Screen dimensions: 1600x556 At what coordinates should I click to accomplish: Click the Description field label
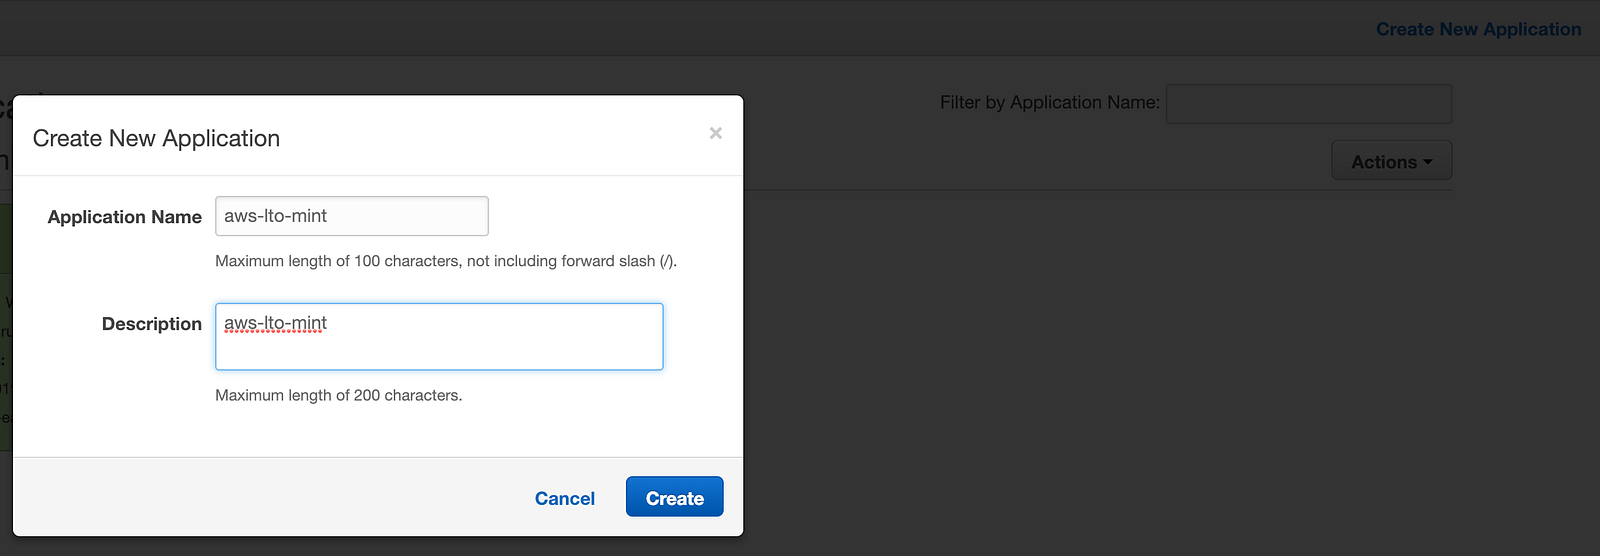click(x=152, y=324)
